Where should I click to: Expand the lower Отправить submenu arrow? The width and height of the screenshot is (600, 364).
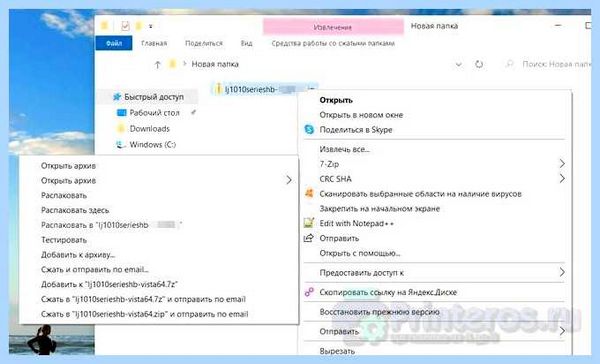click(562, 331)
